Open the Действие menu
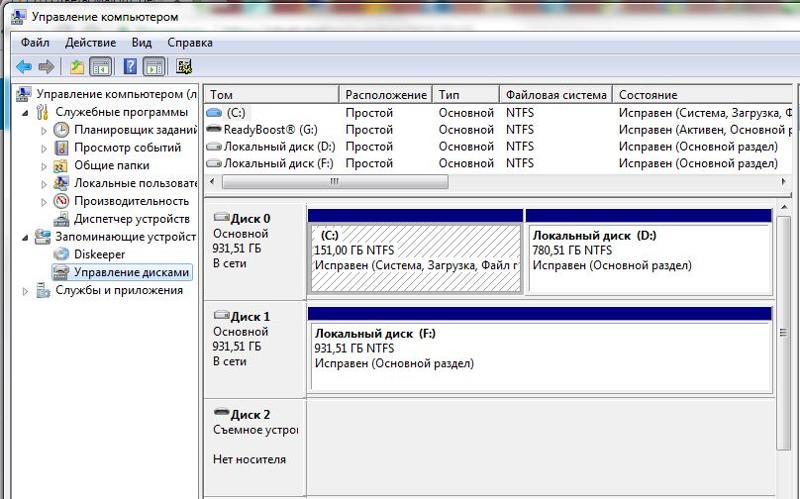This screenshot has width=800, height=499. coord(90,43)
